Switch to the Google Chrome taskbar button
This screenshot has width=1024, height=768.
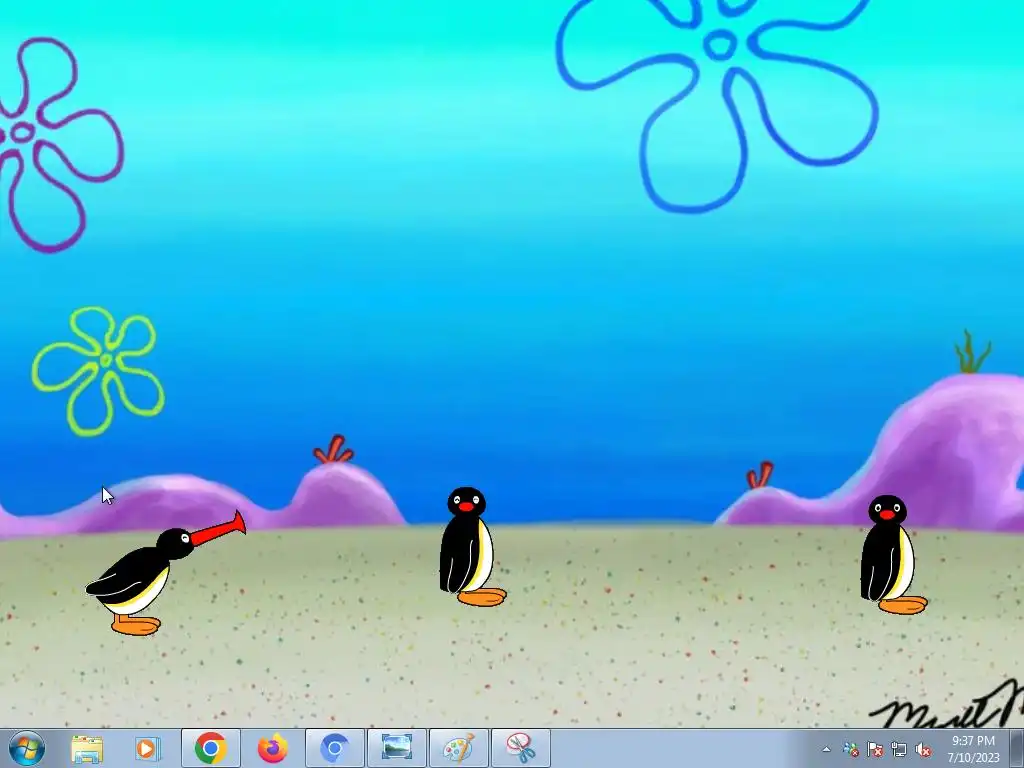(210, 748)
